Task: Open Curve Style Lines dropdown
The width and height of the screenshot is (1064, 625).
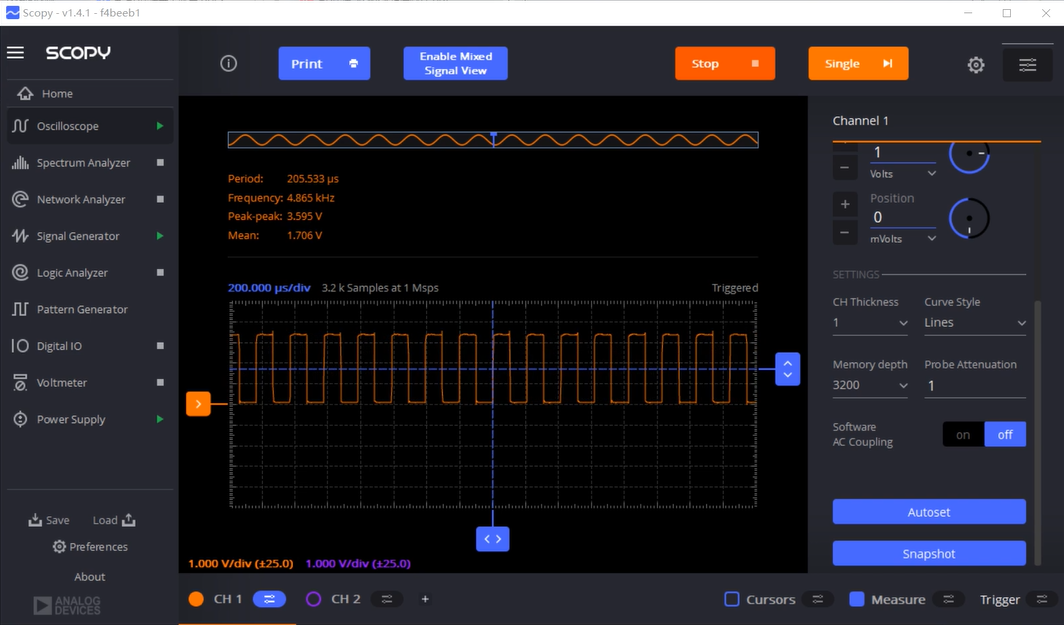Action: pos(975,323)
